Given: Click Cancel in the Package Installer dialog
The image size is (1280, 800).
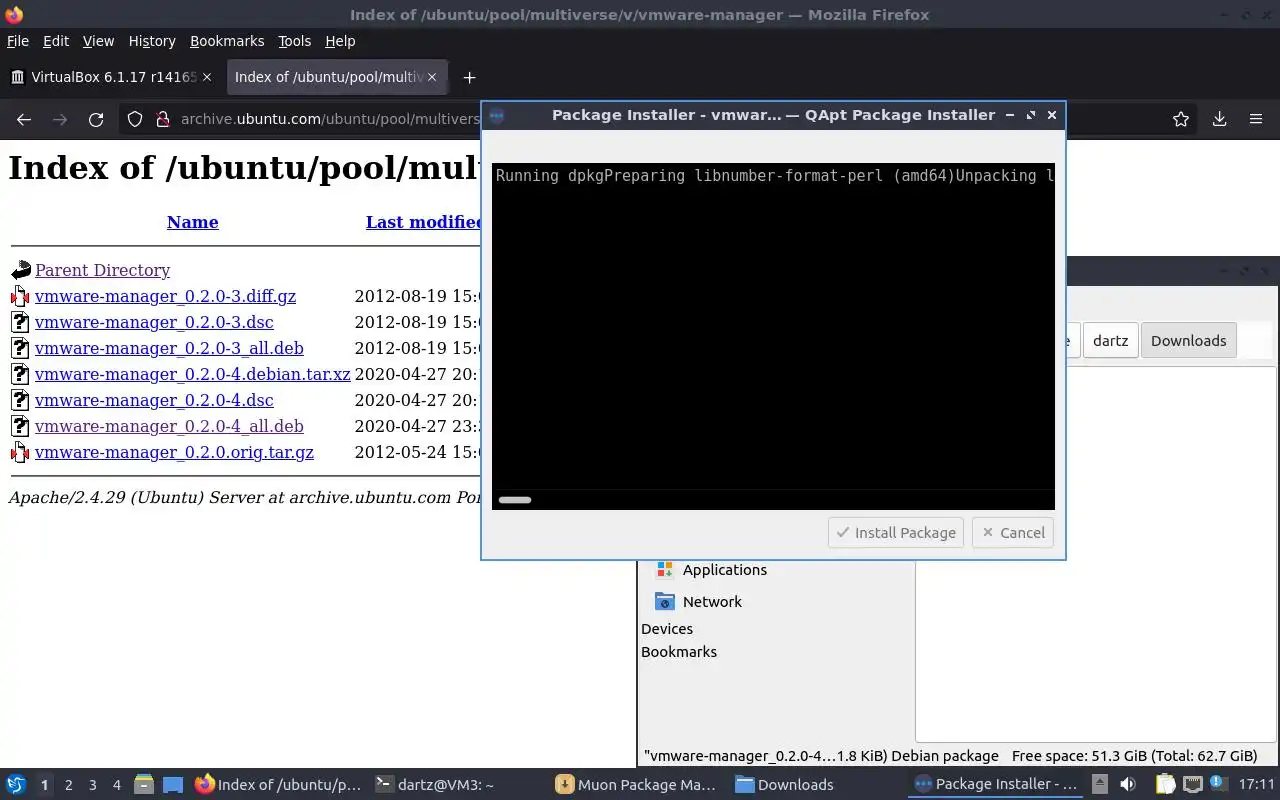Looking at the screenshot, I should 1014,533.
